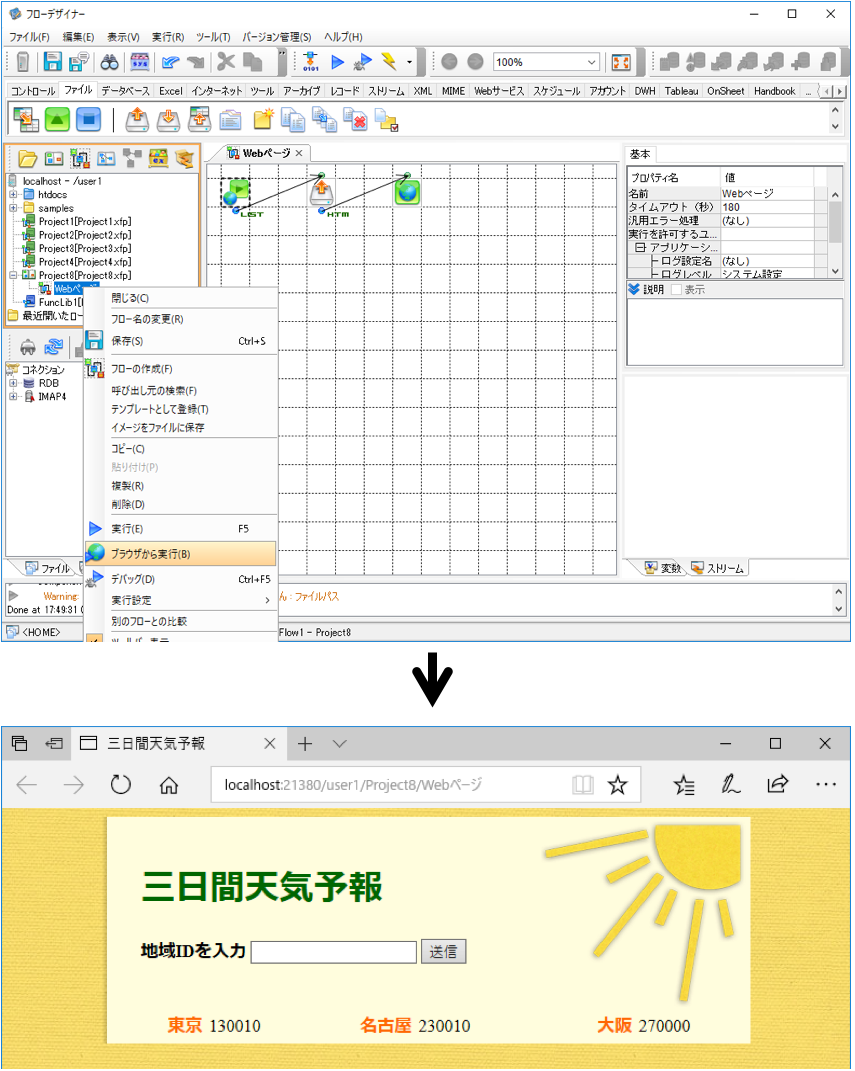Click the Save floppy disk toolbar icon
855x1071 pixels.
pyautogui.click(x=53, y=62)
